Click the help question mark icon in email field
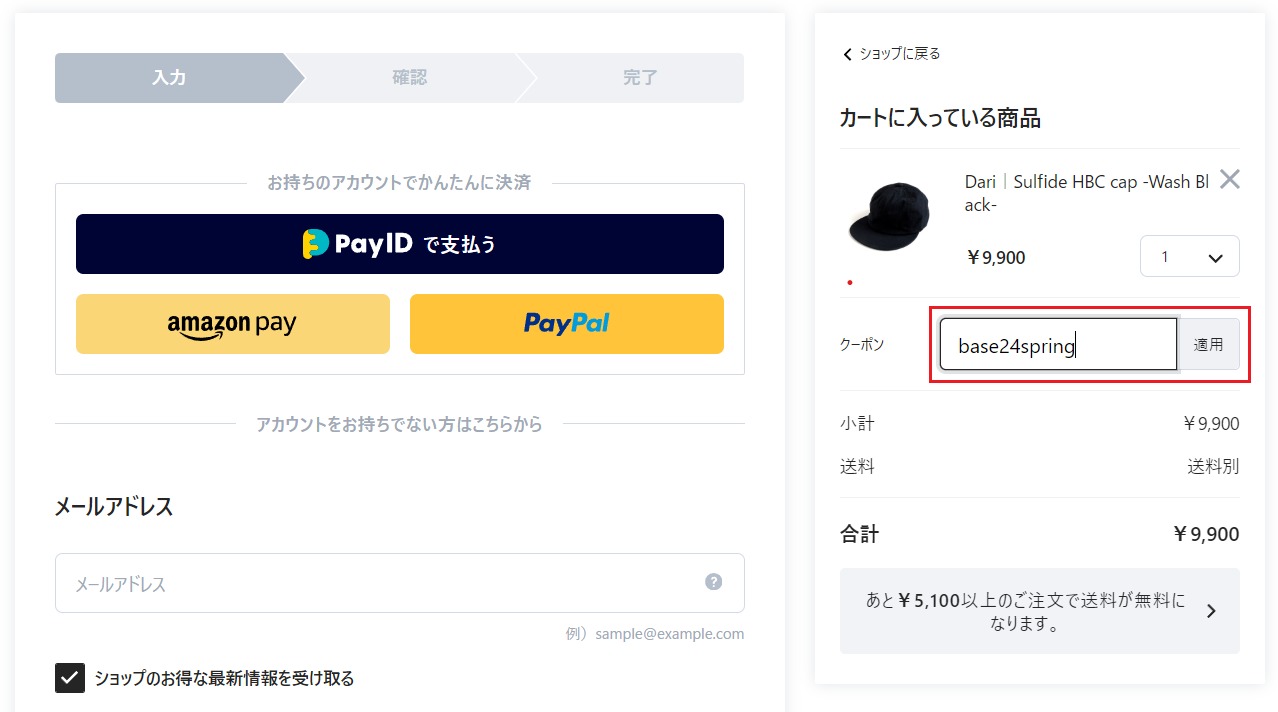This screenshot has width=1278, height=712. (713, 582)
